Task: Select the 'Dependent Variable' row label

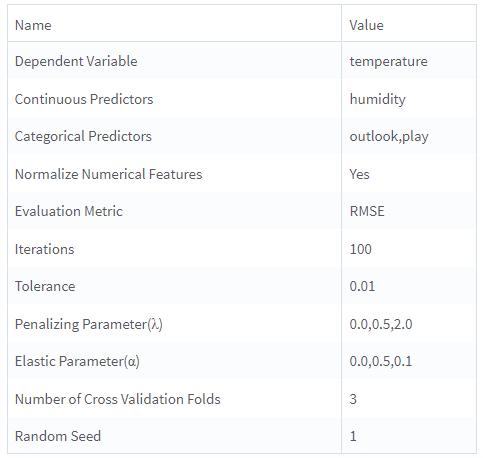Action: pos(76,61)
